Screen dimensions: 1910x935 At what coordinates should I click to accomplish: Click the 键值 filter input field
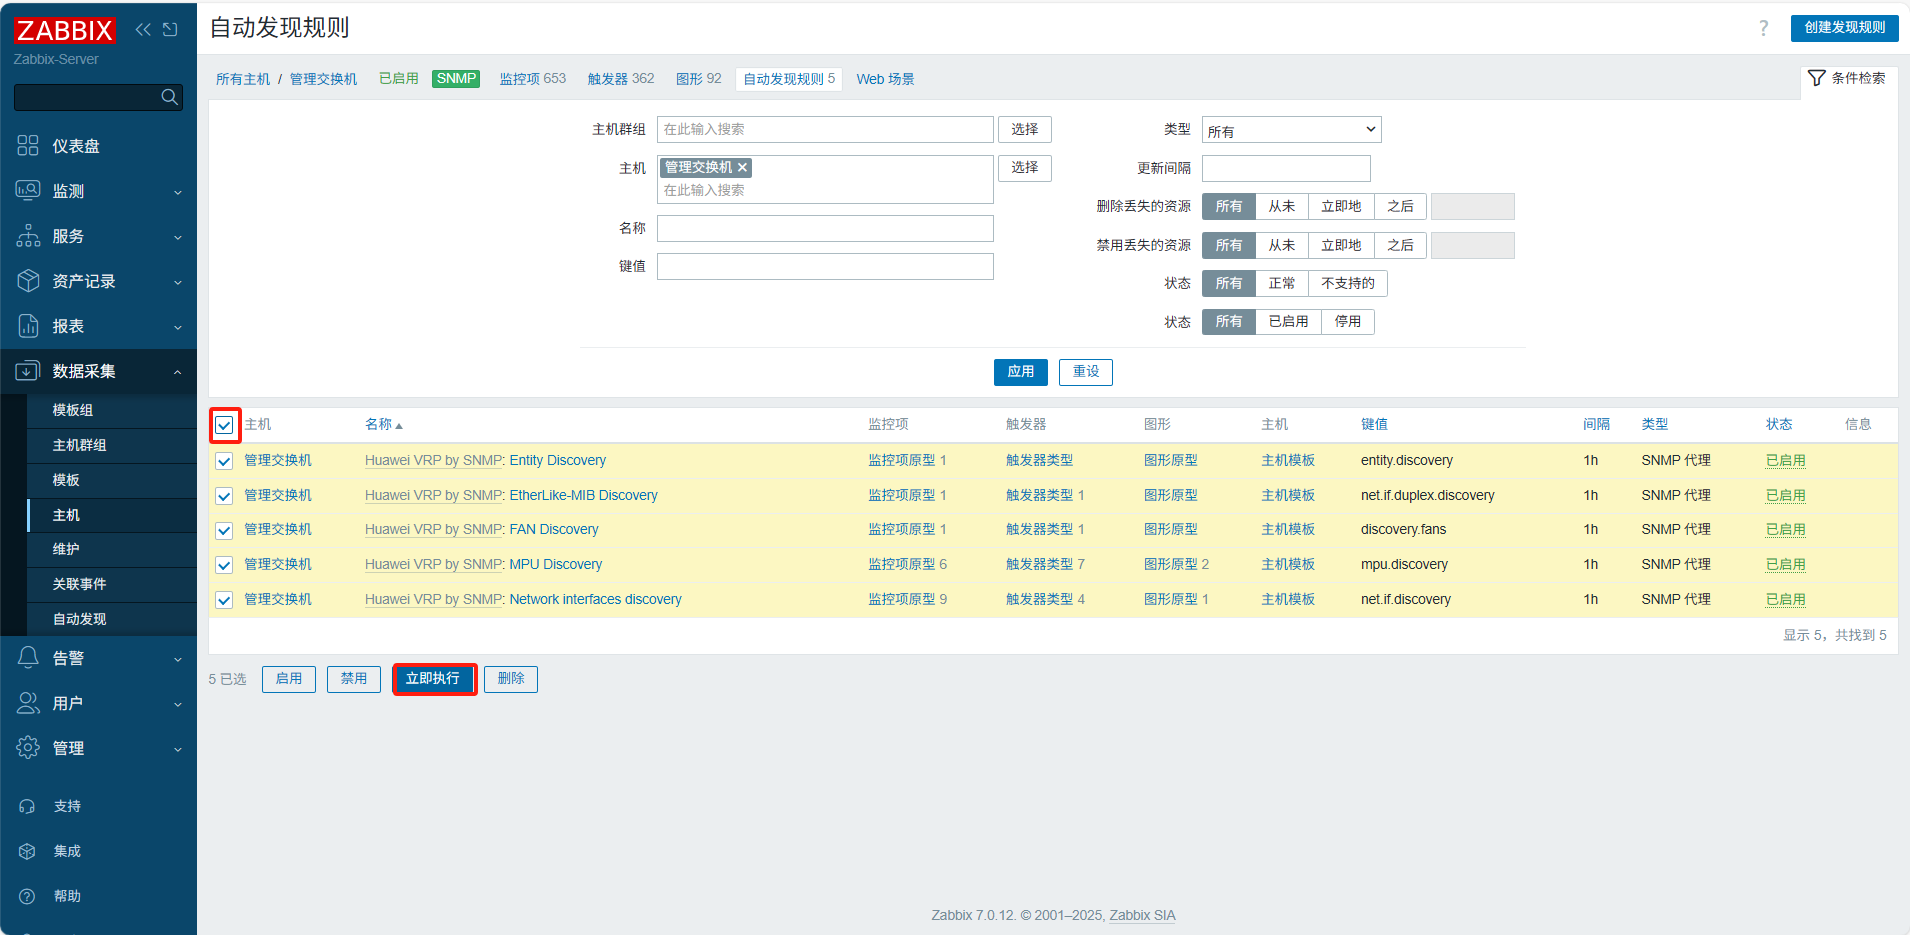click(x=825, y=267)
